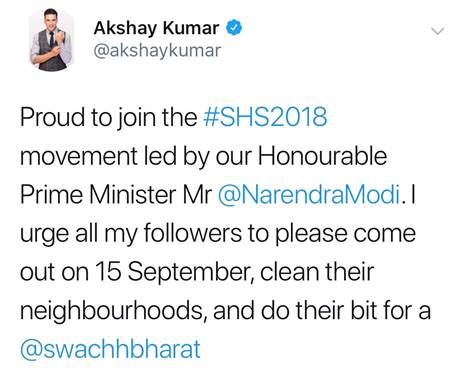Open Akshay Kumar's profile picture
The width and height of the screenshot is (463, 383).
tap(51, 40)
